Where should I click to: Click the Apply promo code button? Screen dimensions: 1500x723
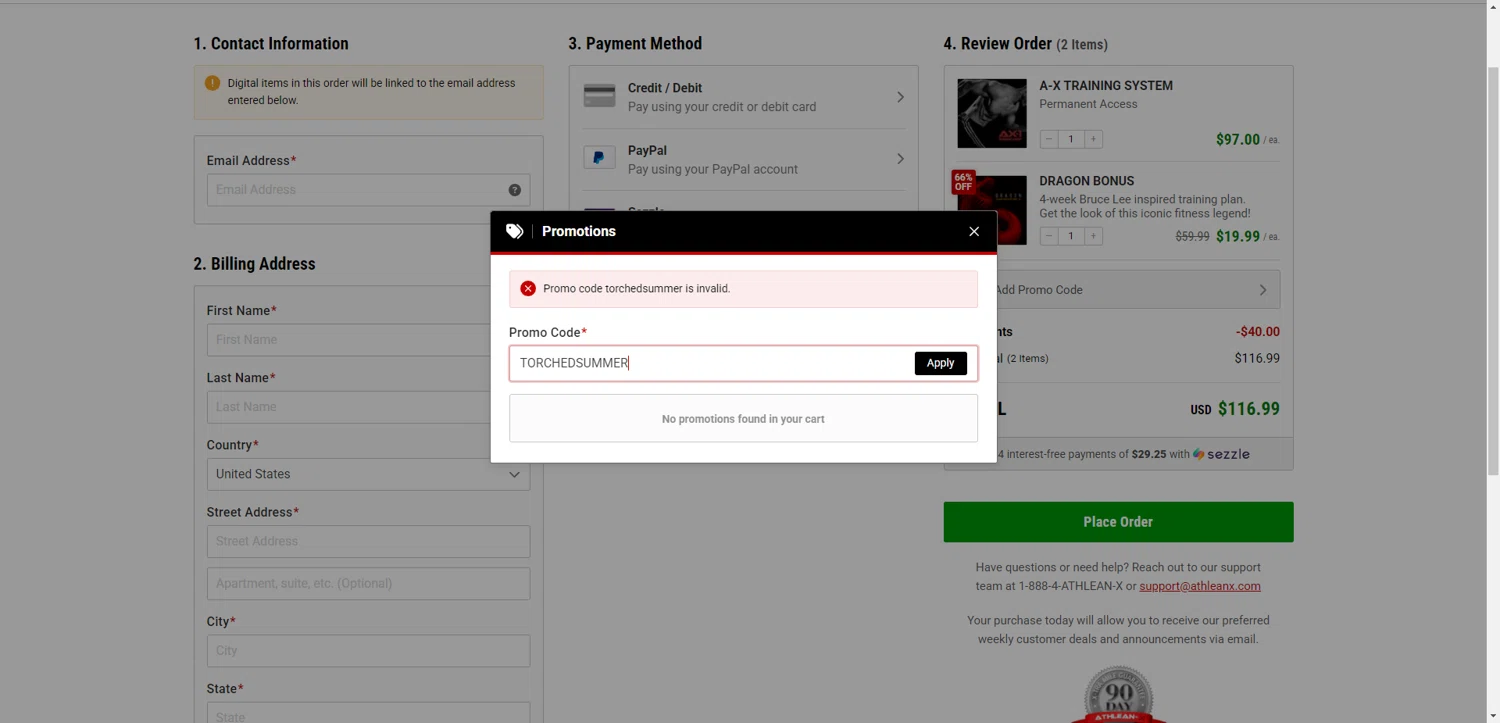940,363
